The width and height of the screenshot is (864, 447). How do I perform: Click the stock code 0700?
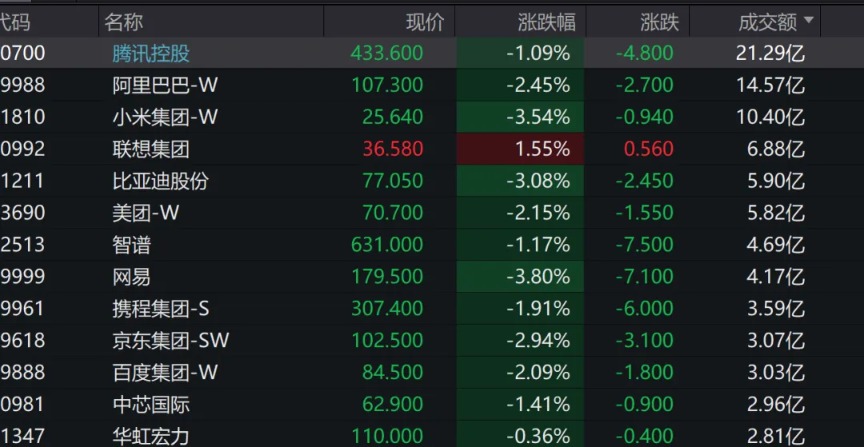tap(23, 53)
